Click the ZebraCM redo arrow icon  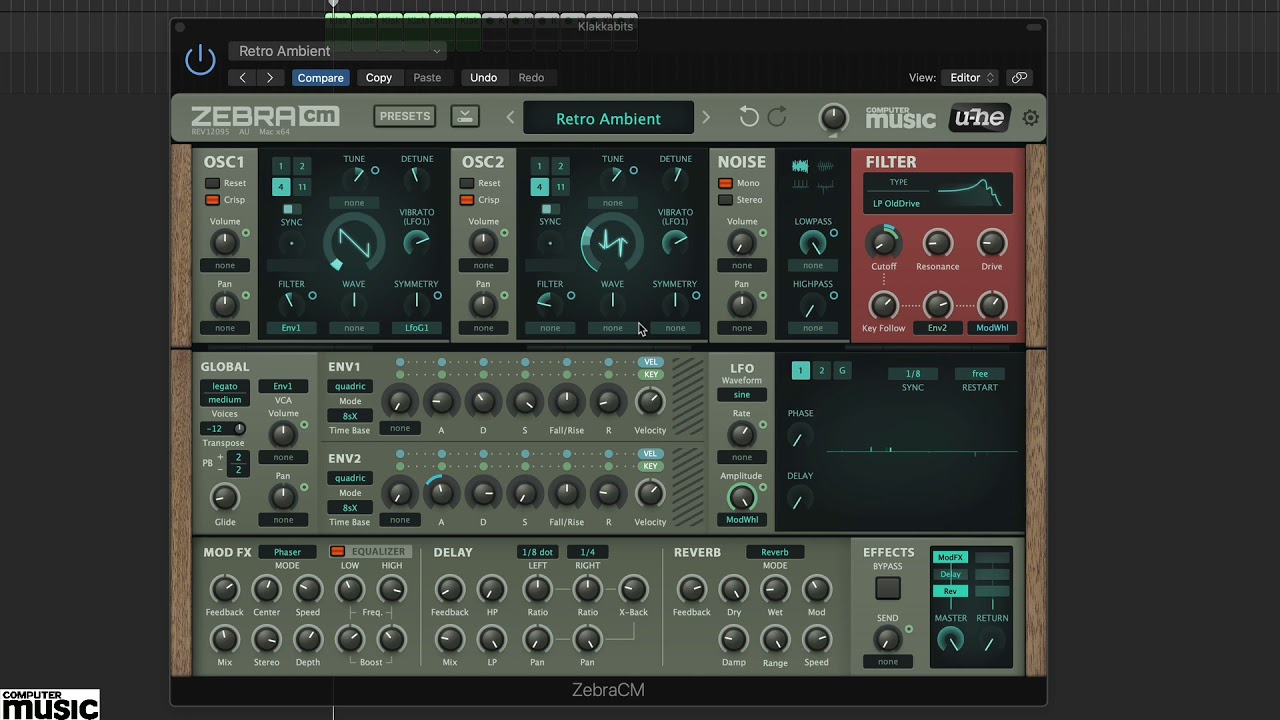click(777, 117)
